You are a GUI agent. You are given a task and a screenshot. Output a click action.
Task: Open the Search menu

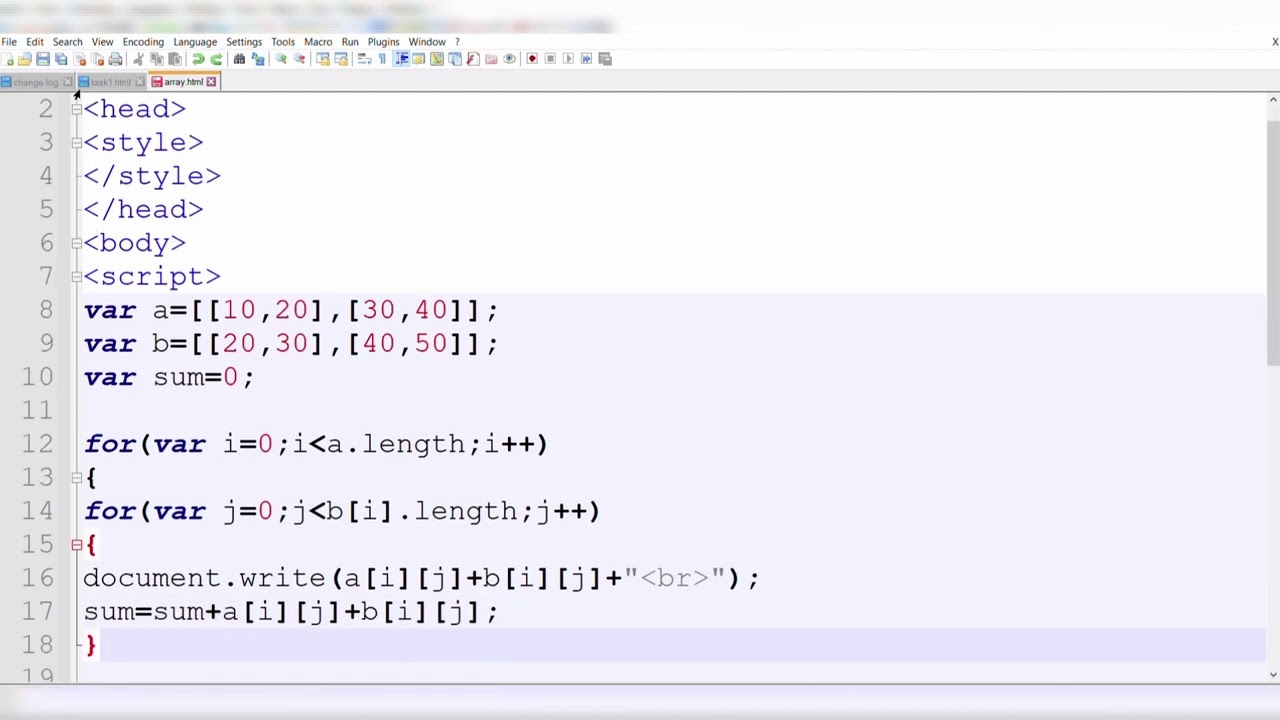[x=67, y=42]
